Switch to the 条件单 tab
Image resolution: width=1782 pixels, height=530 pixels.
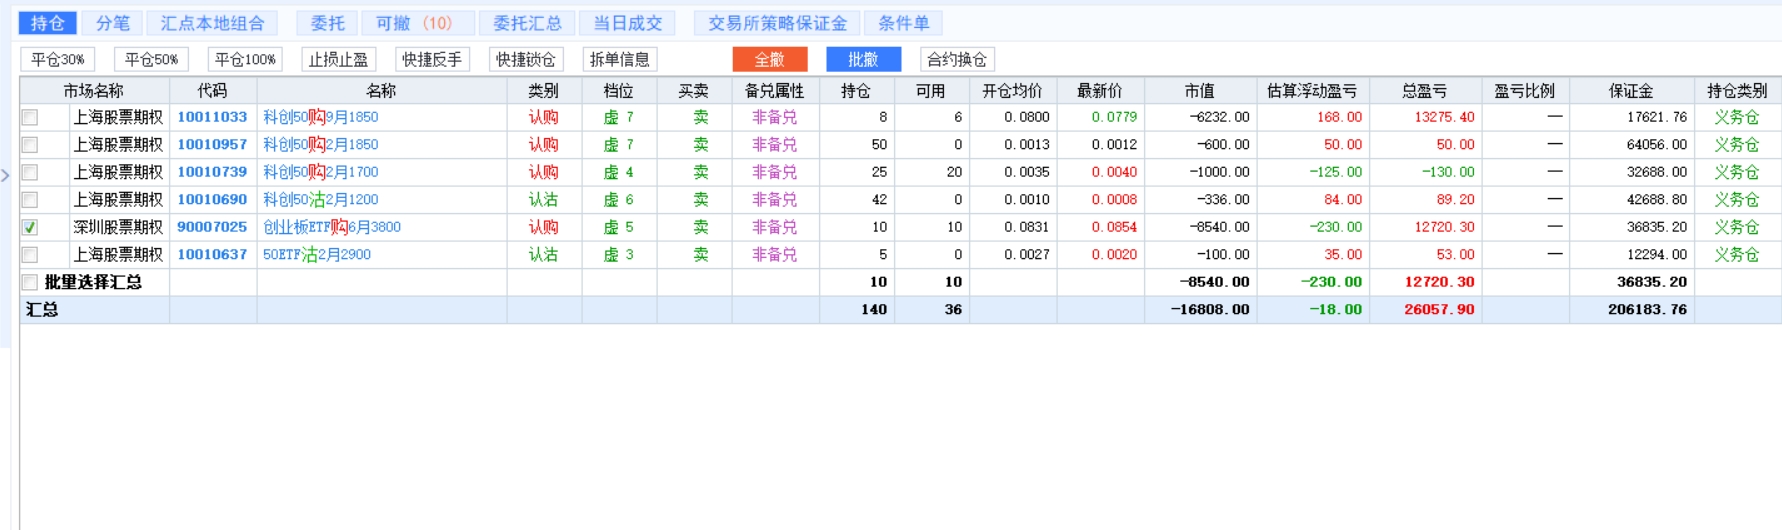904,23
